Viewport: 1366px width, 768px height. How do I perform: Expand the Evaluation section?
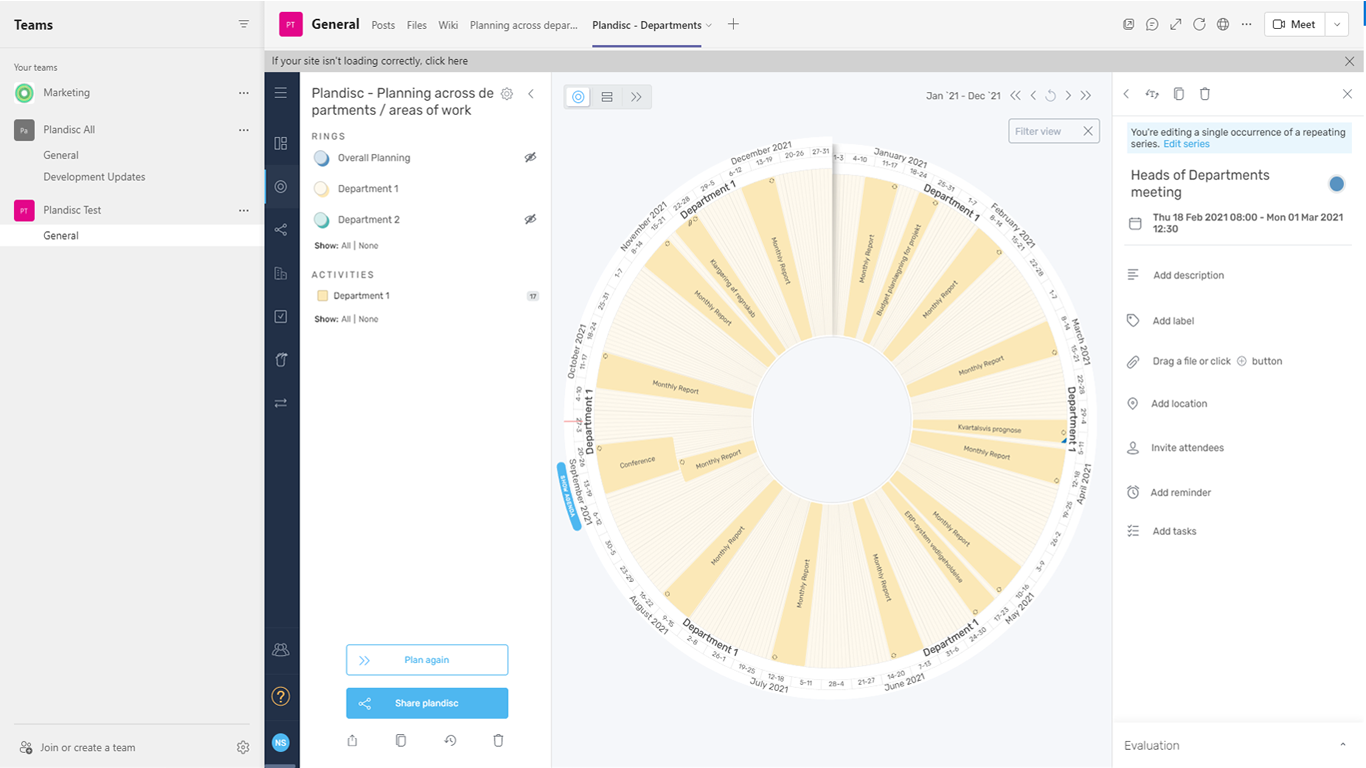pyautogui.click(x=1341, y=746)
